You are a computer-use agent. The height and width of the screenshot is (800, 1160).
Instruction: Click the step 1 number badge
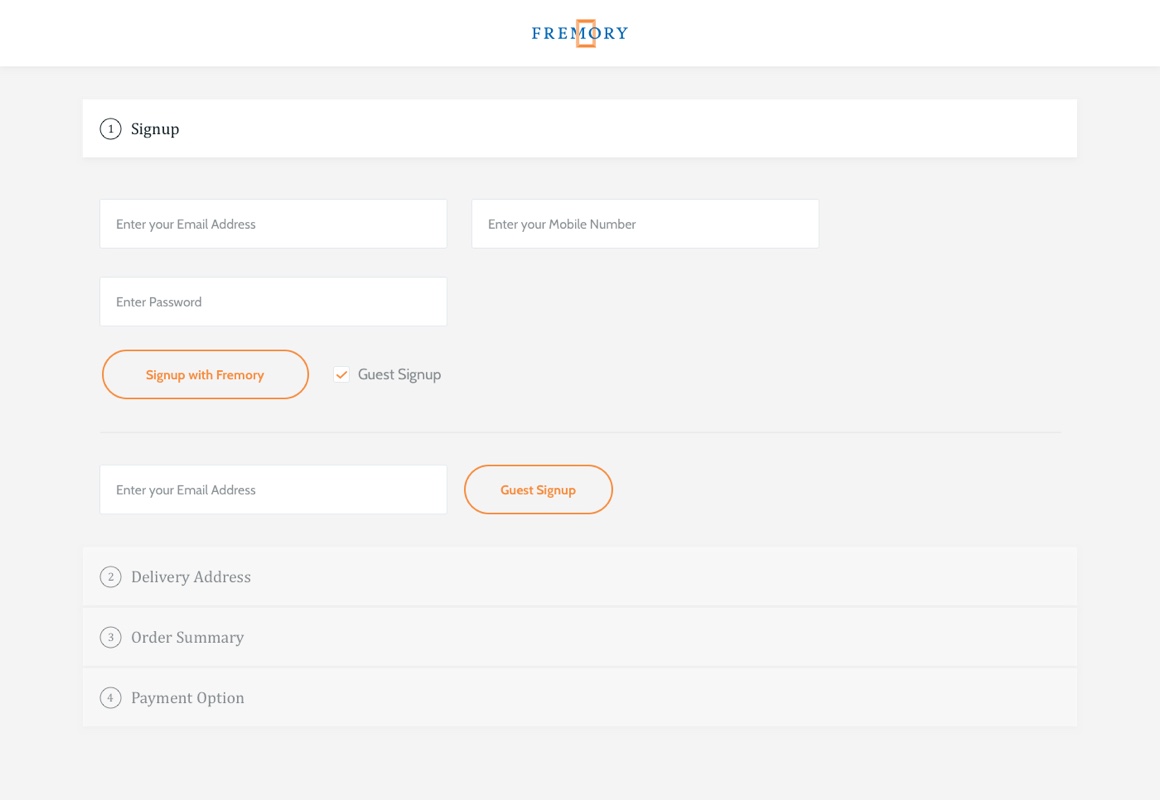[x=110, y=129]
